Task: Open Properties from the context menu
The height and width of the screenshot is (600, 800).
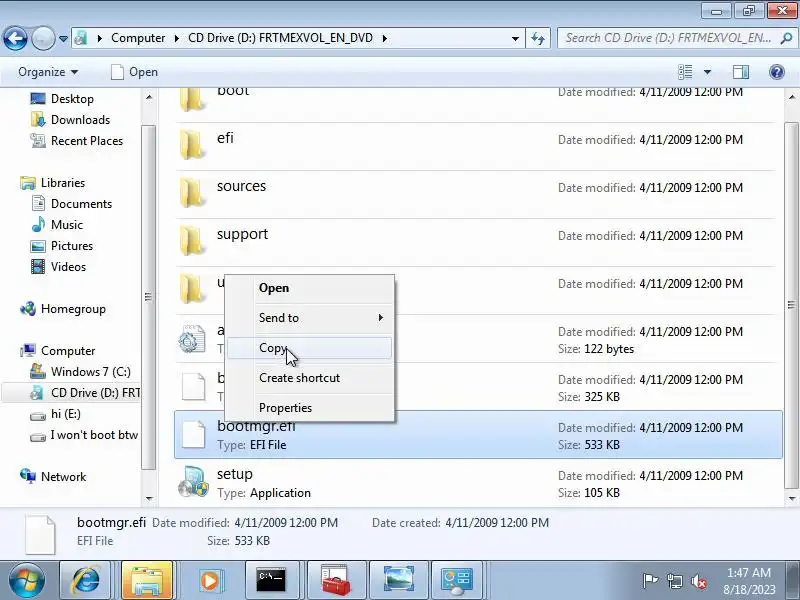Action: click(310, 408)
